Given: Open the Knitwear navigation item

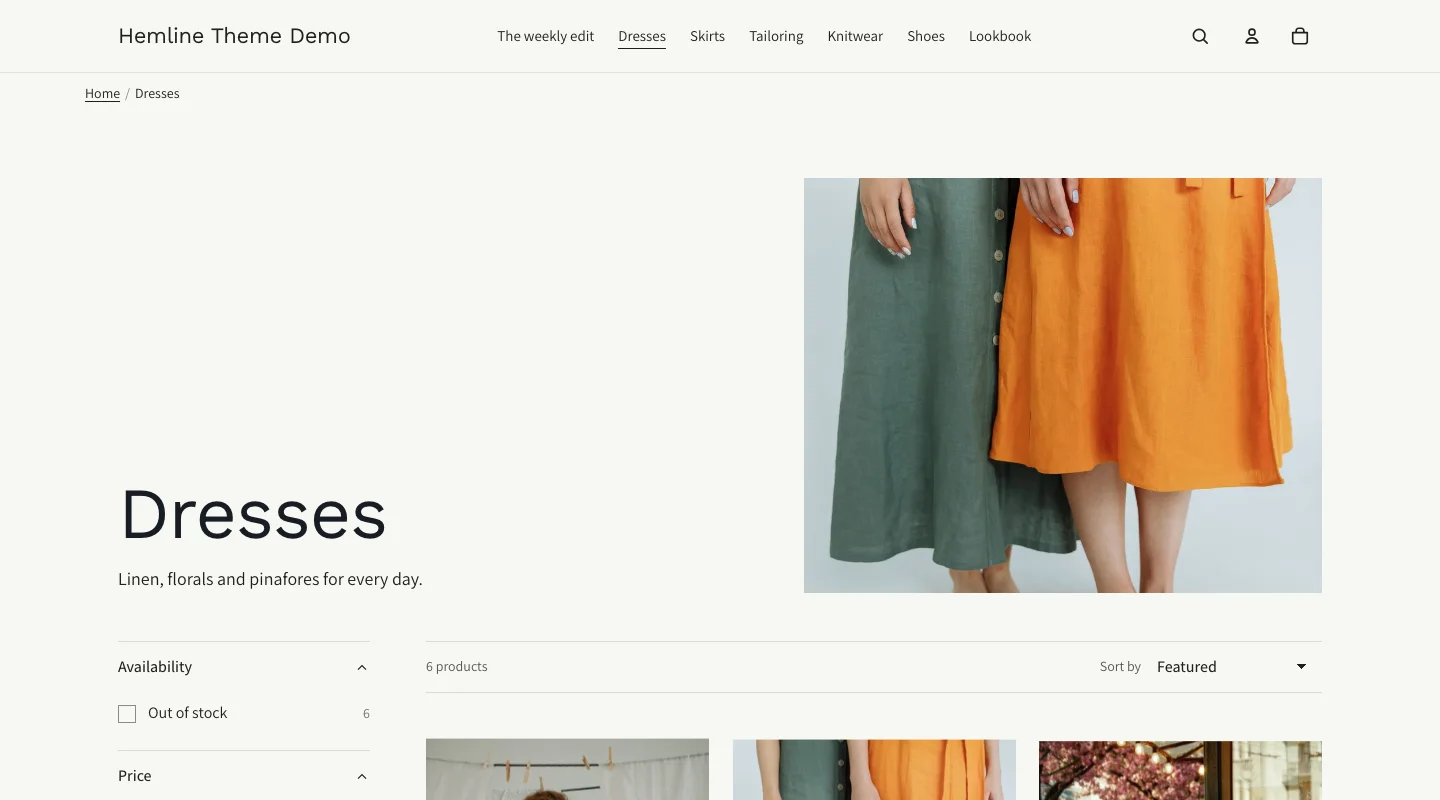Looking at the screenshot, I should click(855, 36).
